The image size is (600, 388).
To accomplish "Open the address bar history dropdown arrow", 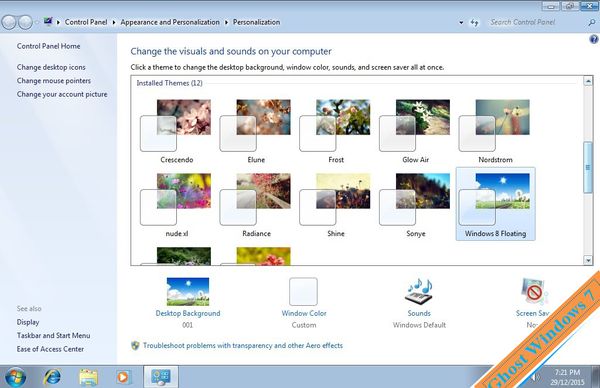I will 461,23.
